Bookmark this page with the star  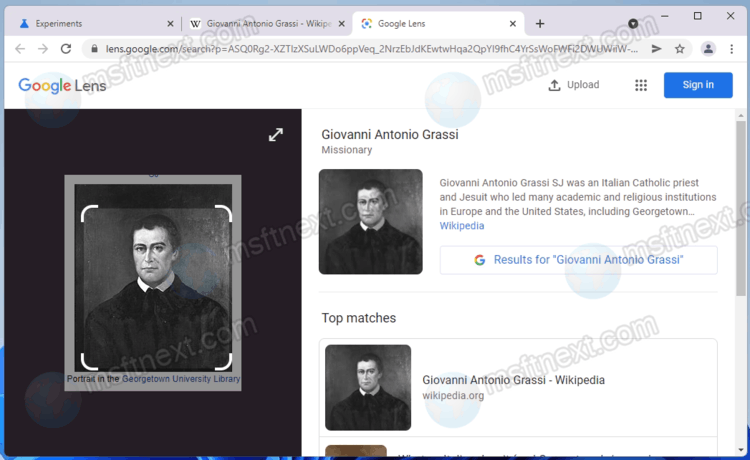pyautogui.click(x=680, y=49)
